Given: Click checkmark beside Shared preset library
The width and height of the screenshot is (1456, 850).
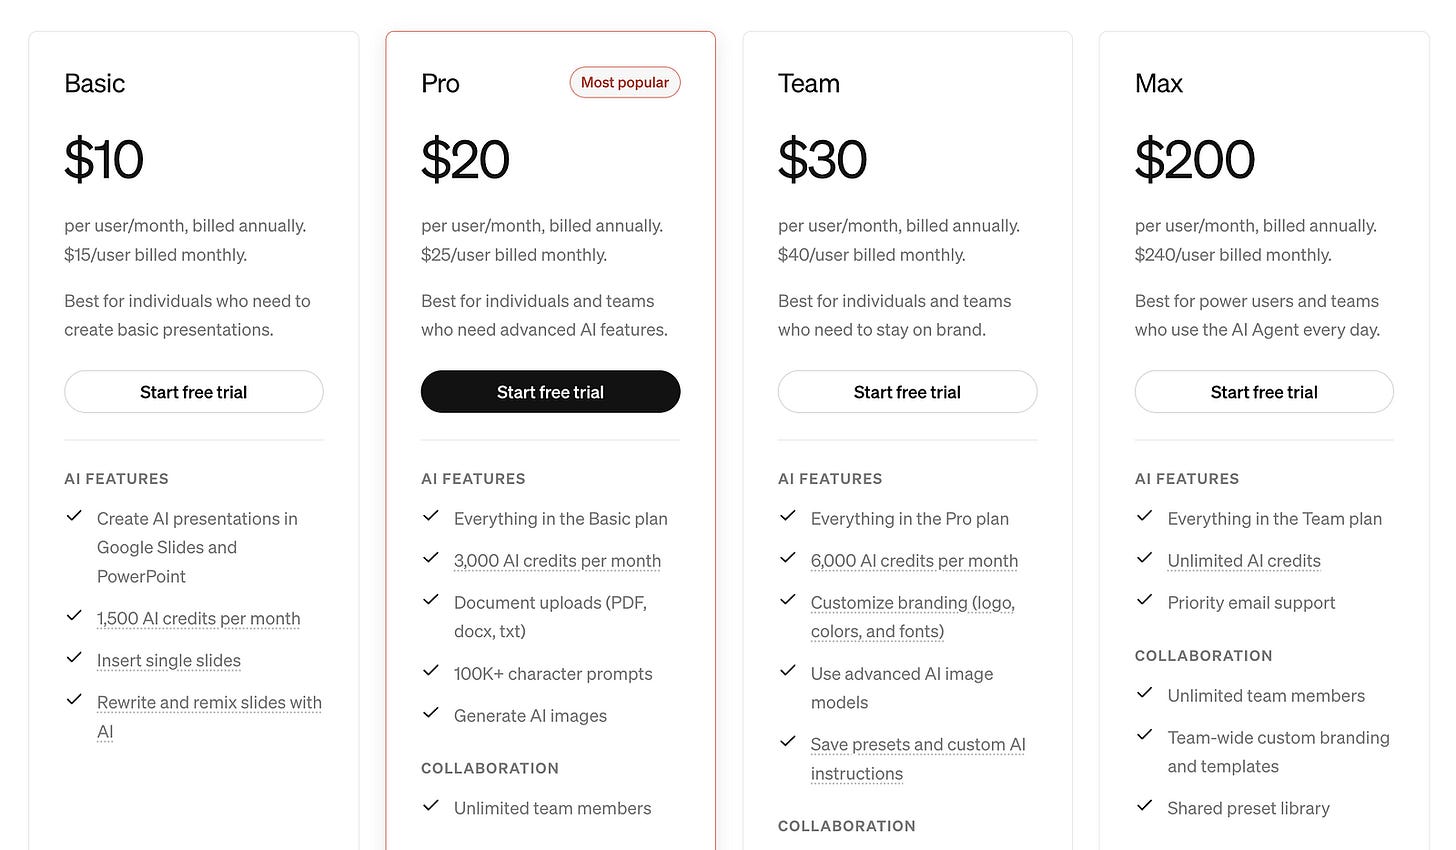Looking at the screenshot, I should click(x=1145, y=805).
